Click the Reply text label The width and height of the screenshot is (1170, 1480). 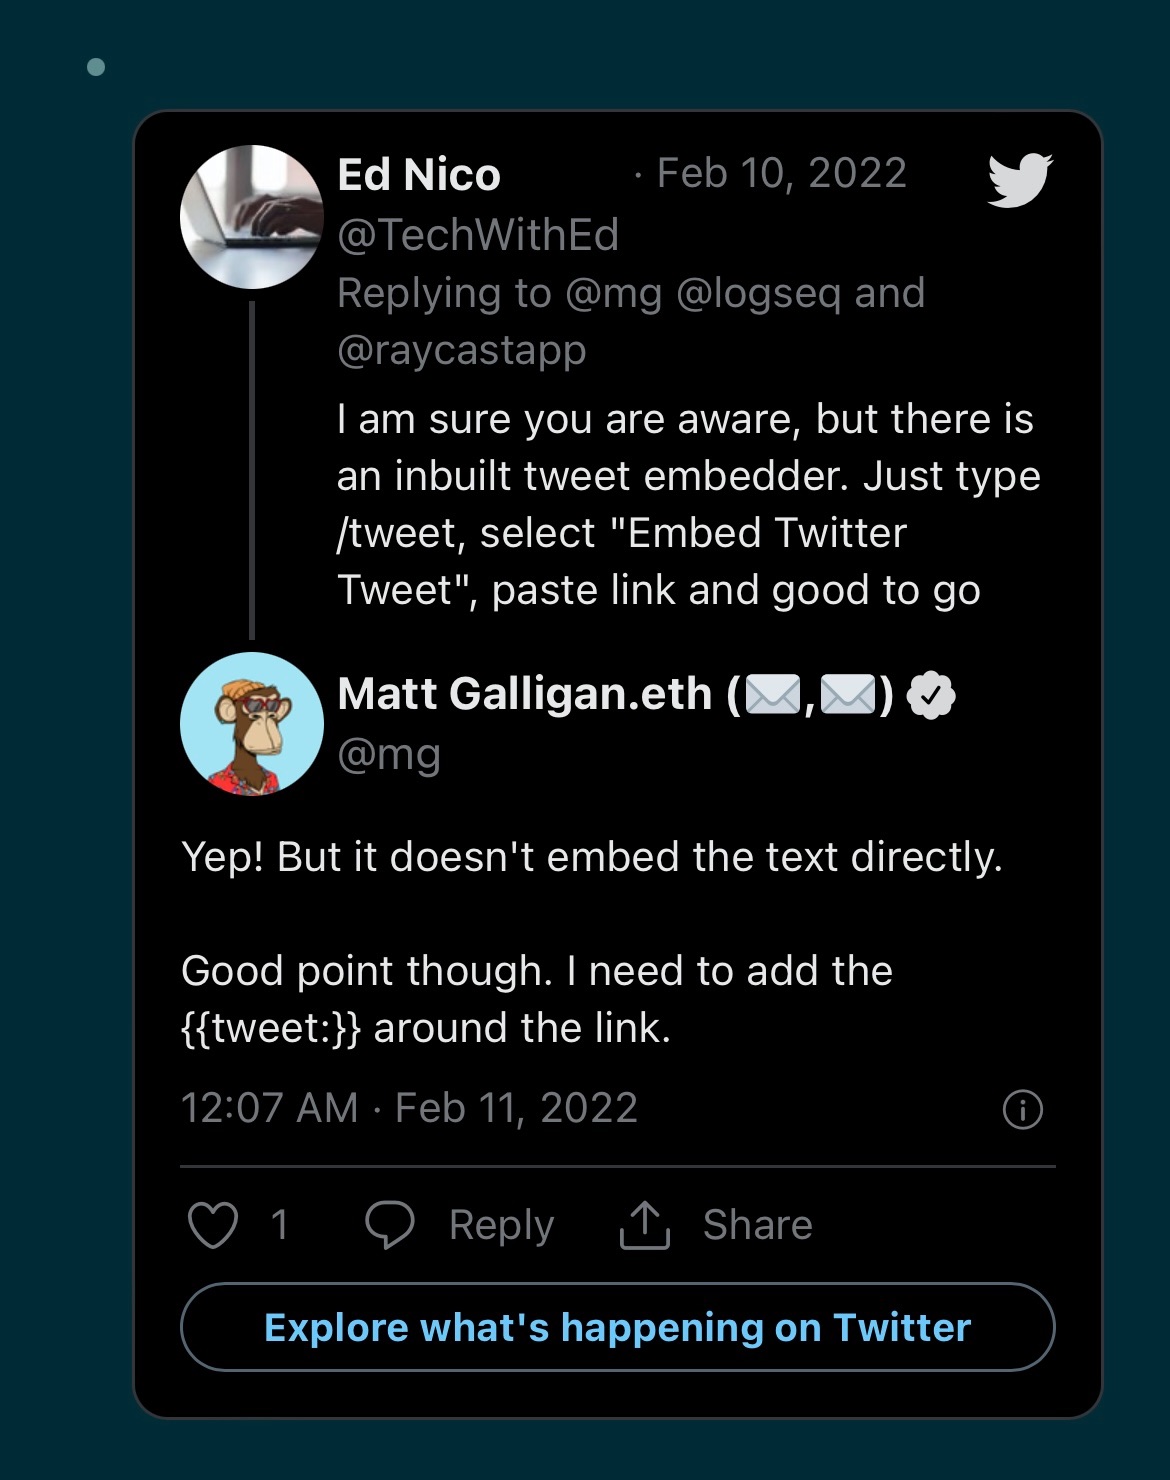tap(501, 1225)
